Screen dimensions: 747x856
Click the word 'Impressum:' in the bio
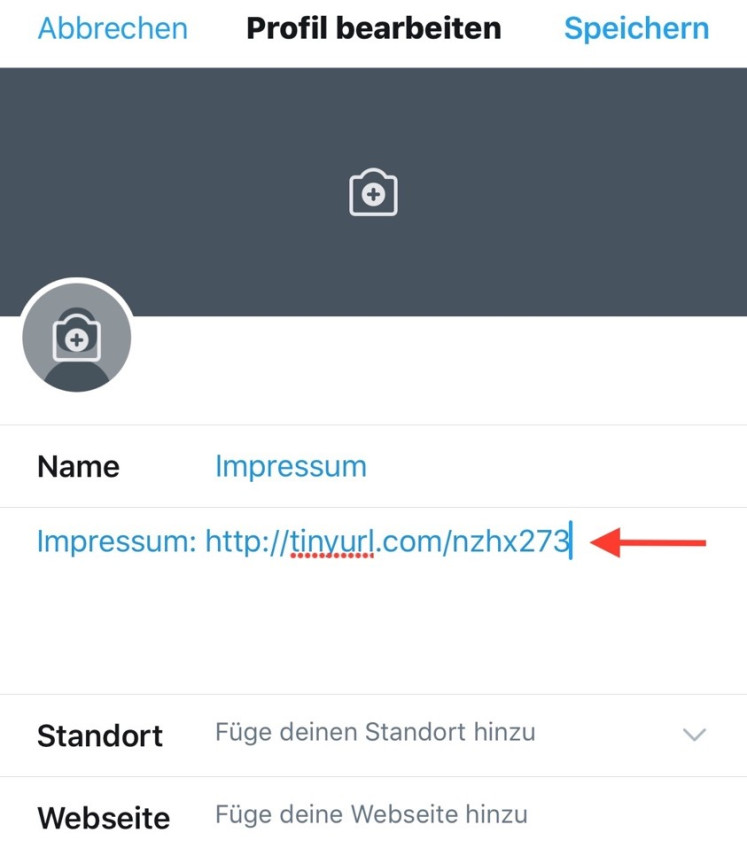point(116,542)
